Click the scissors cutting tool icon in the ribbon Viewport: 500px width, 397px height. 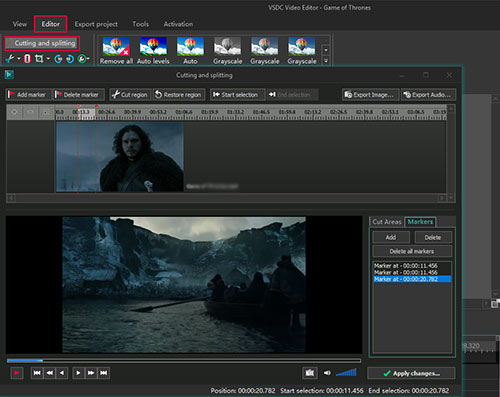tap(10, 59)
